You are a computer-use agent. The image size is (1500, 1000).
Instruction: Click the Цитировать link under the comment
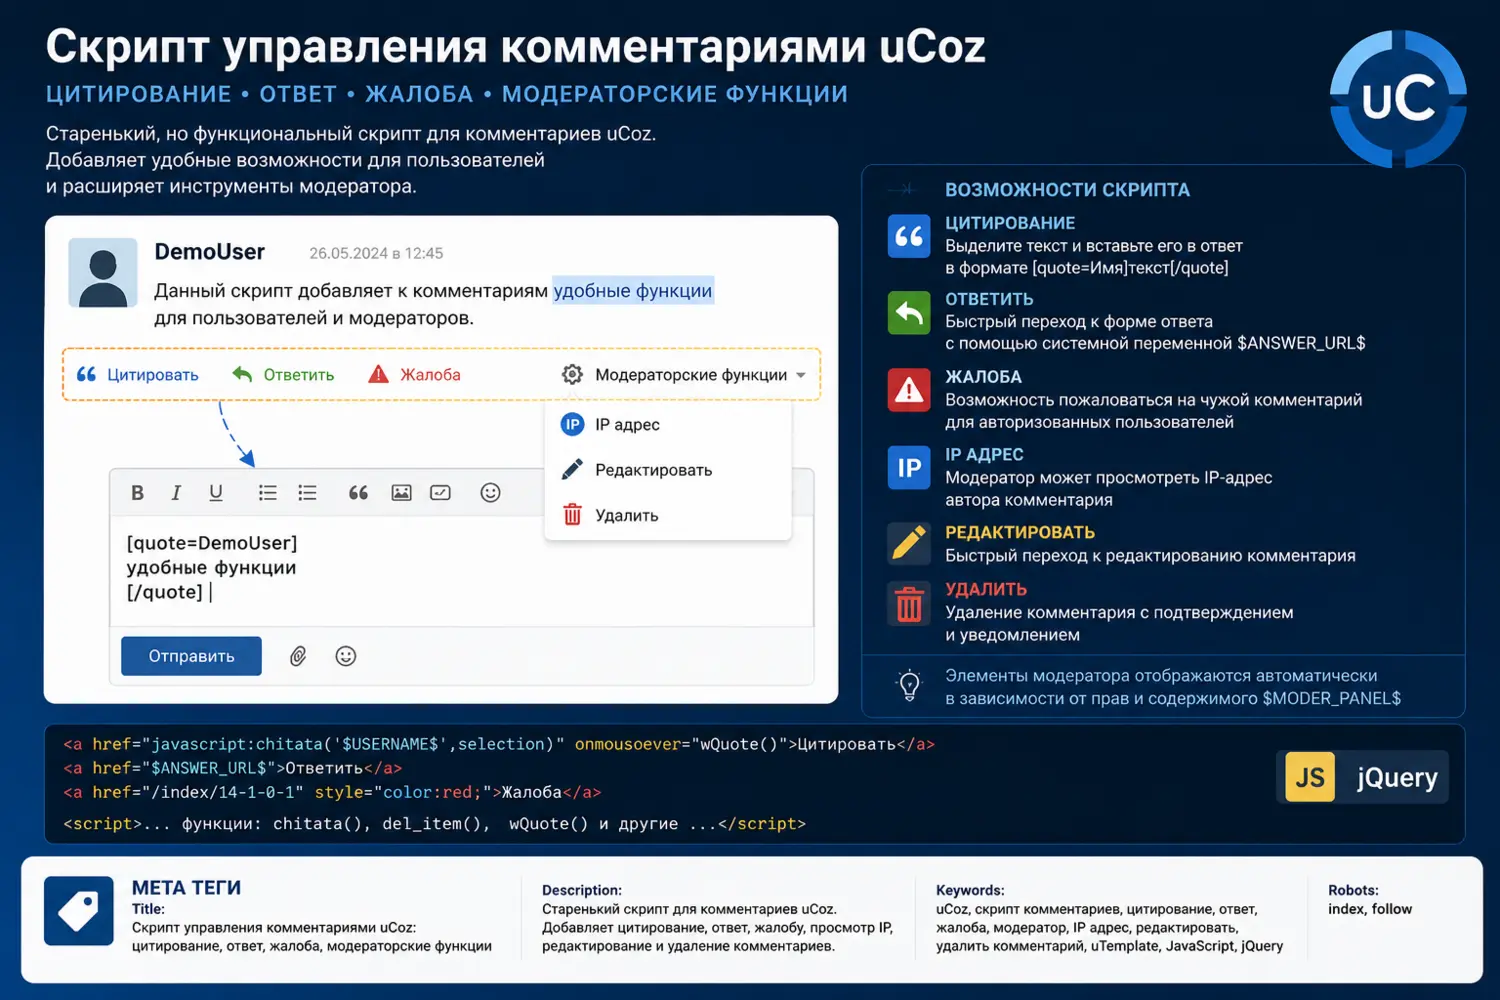tap(138, 375)
